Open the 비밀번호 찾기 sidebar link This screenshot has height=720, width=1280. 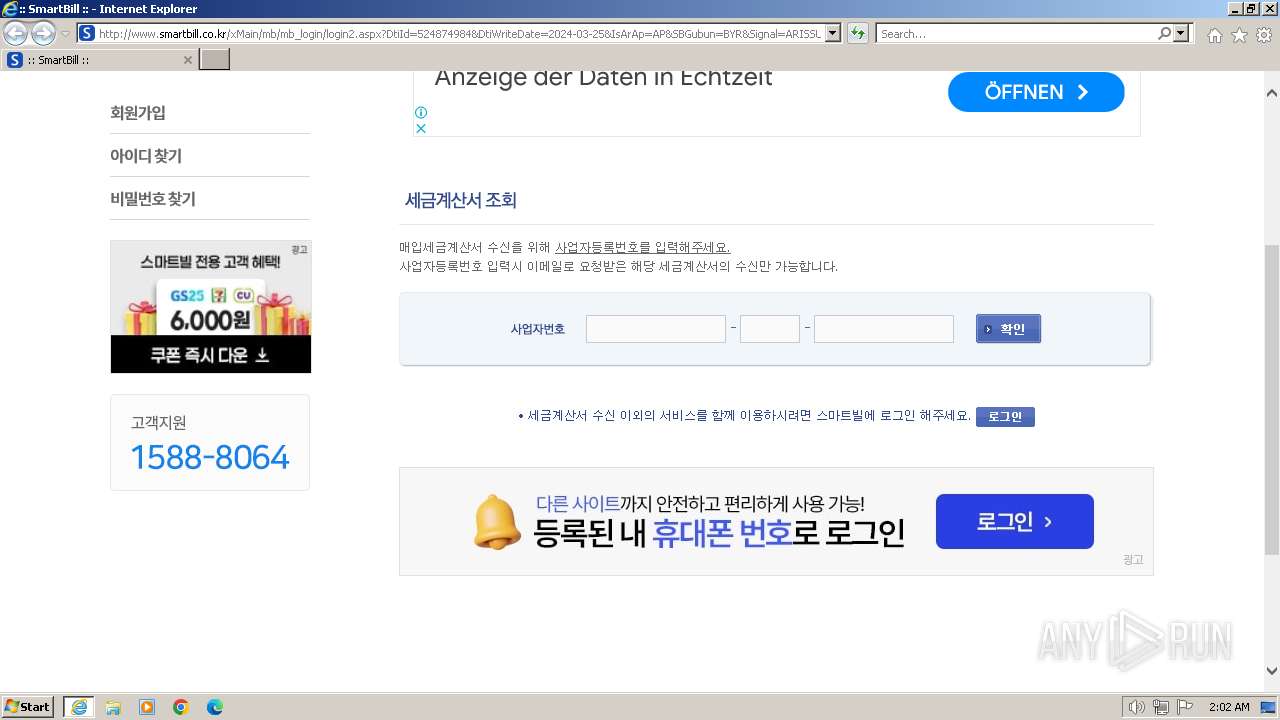click(x=153, y=199)
